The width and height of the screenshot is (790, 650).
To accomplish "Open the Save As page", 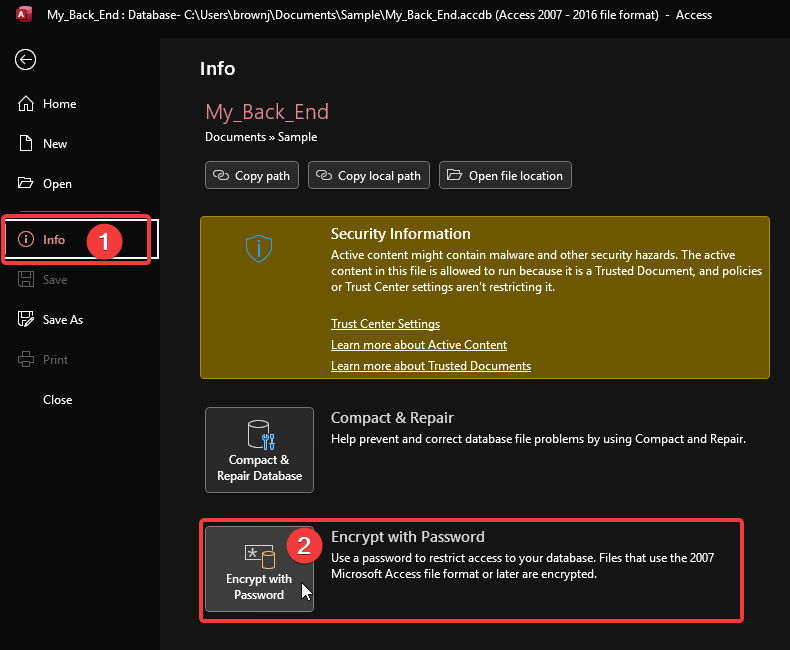I will [62, 320].
